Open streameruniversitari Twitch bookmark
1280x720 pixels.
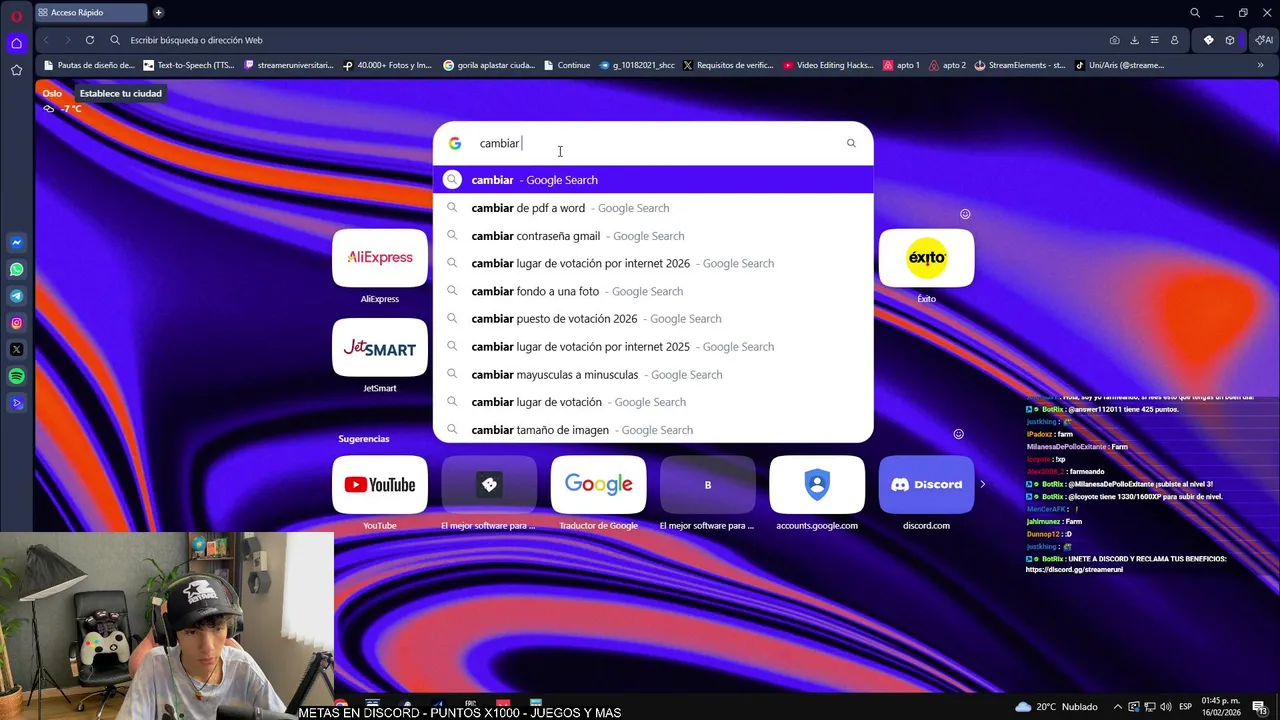pos(289,65)
